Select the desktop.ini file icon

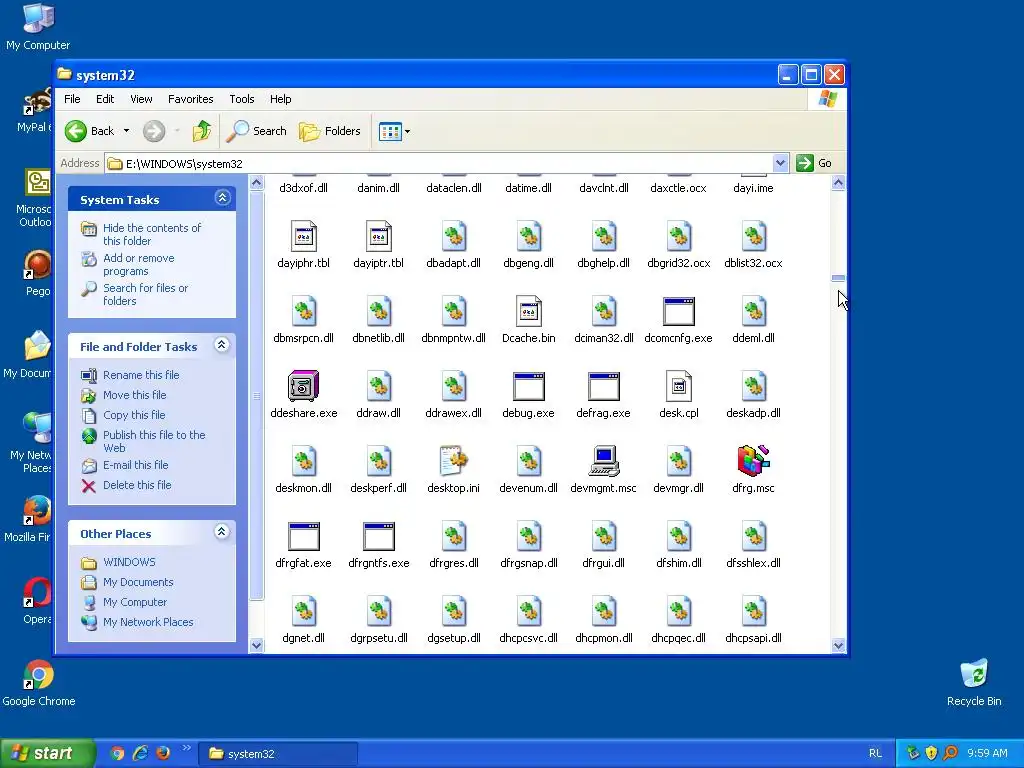(453, 461)
